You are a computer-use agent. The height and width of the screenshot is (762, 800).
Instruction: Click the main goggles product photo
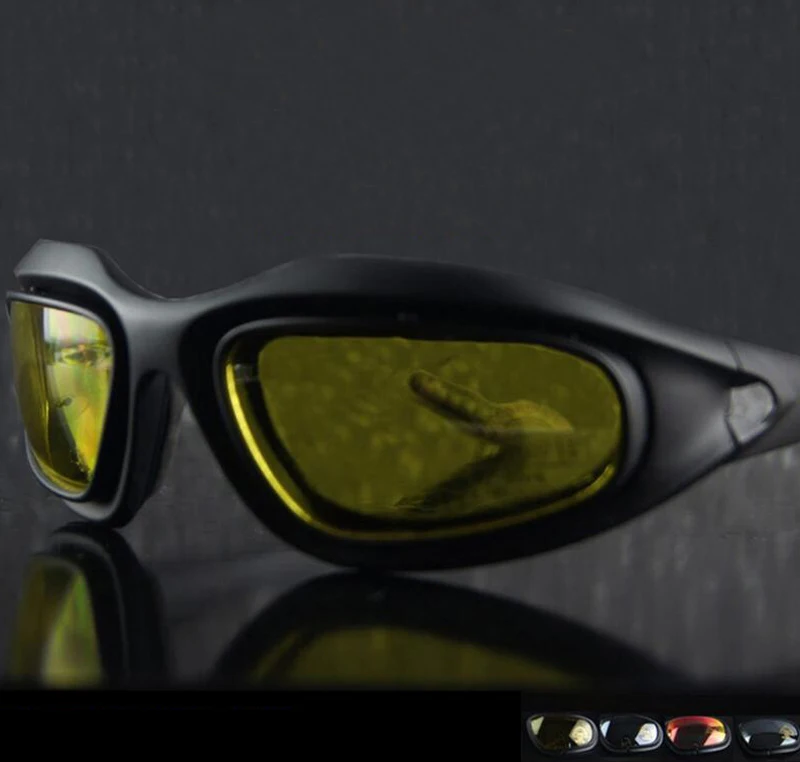click(400, 345)
